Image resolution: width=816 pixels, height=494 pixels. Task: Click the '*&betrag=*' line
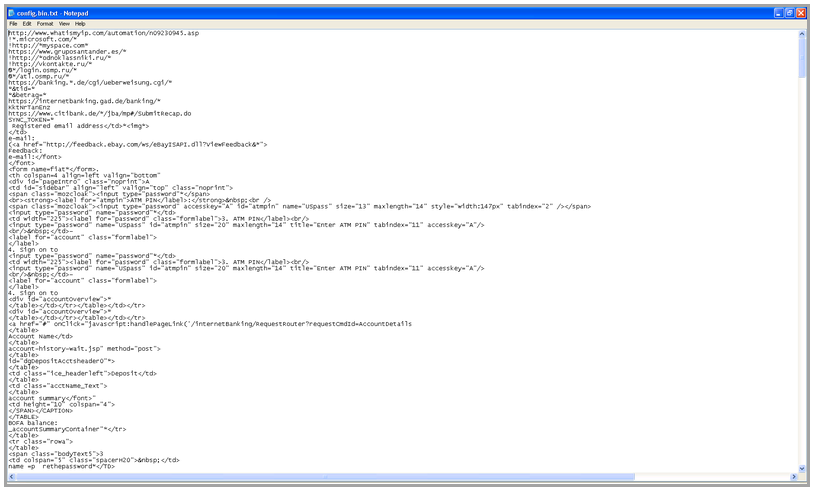click(x=27, y=95)
